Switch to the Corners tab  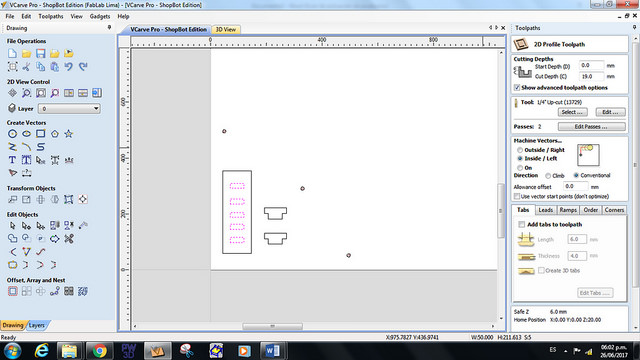tap(614, 210)
